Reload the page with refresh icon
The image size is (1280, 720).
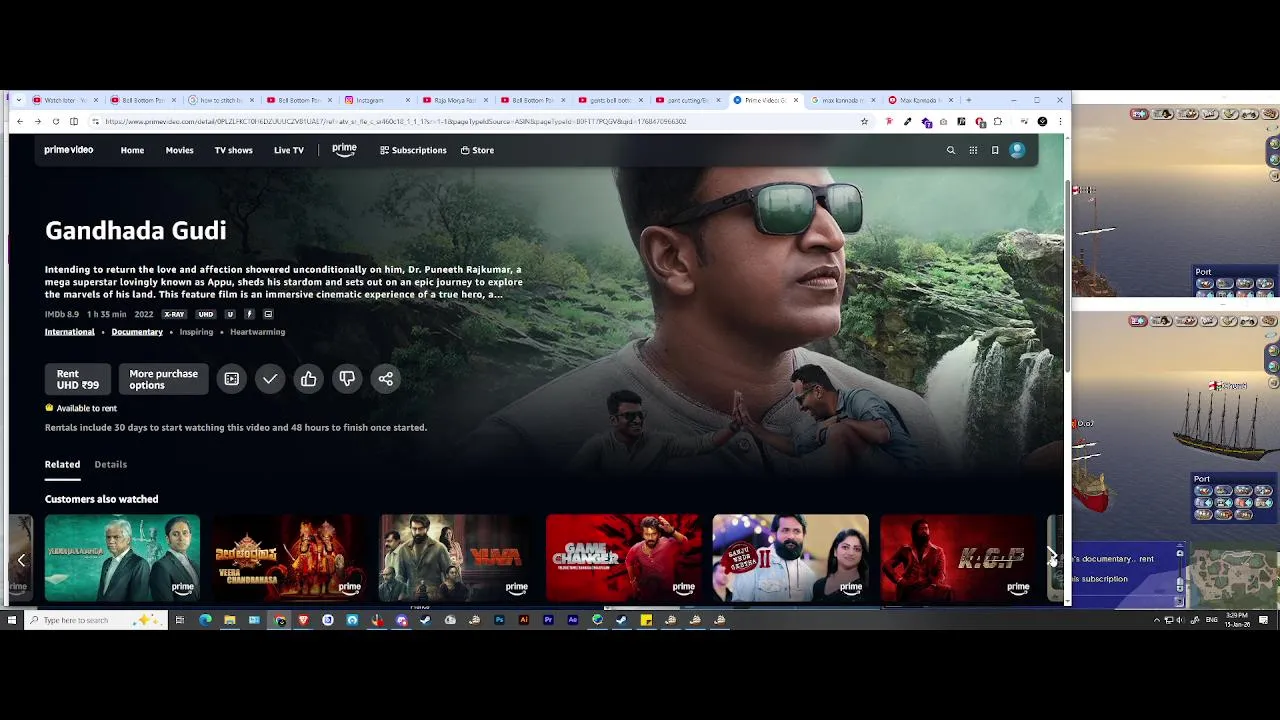point(56,121)
